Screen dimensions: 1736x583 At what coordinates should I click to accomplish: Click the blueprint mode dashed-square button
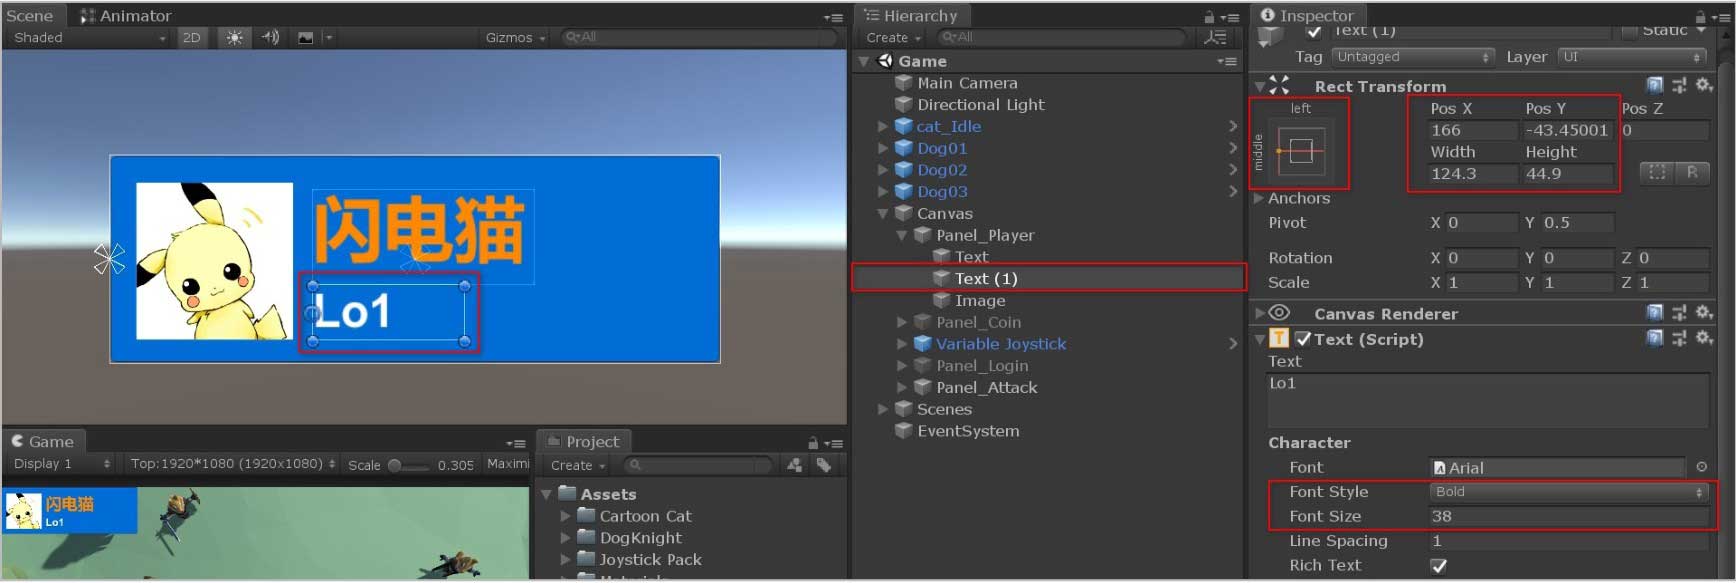point(1657,172)
